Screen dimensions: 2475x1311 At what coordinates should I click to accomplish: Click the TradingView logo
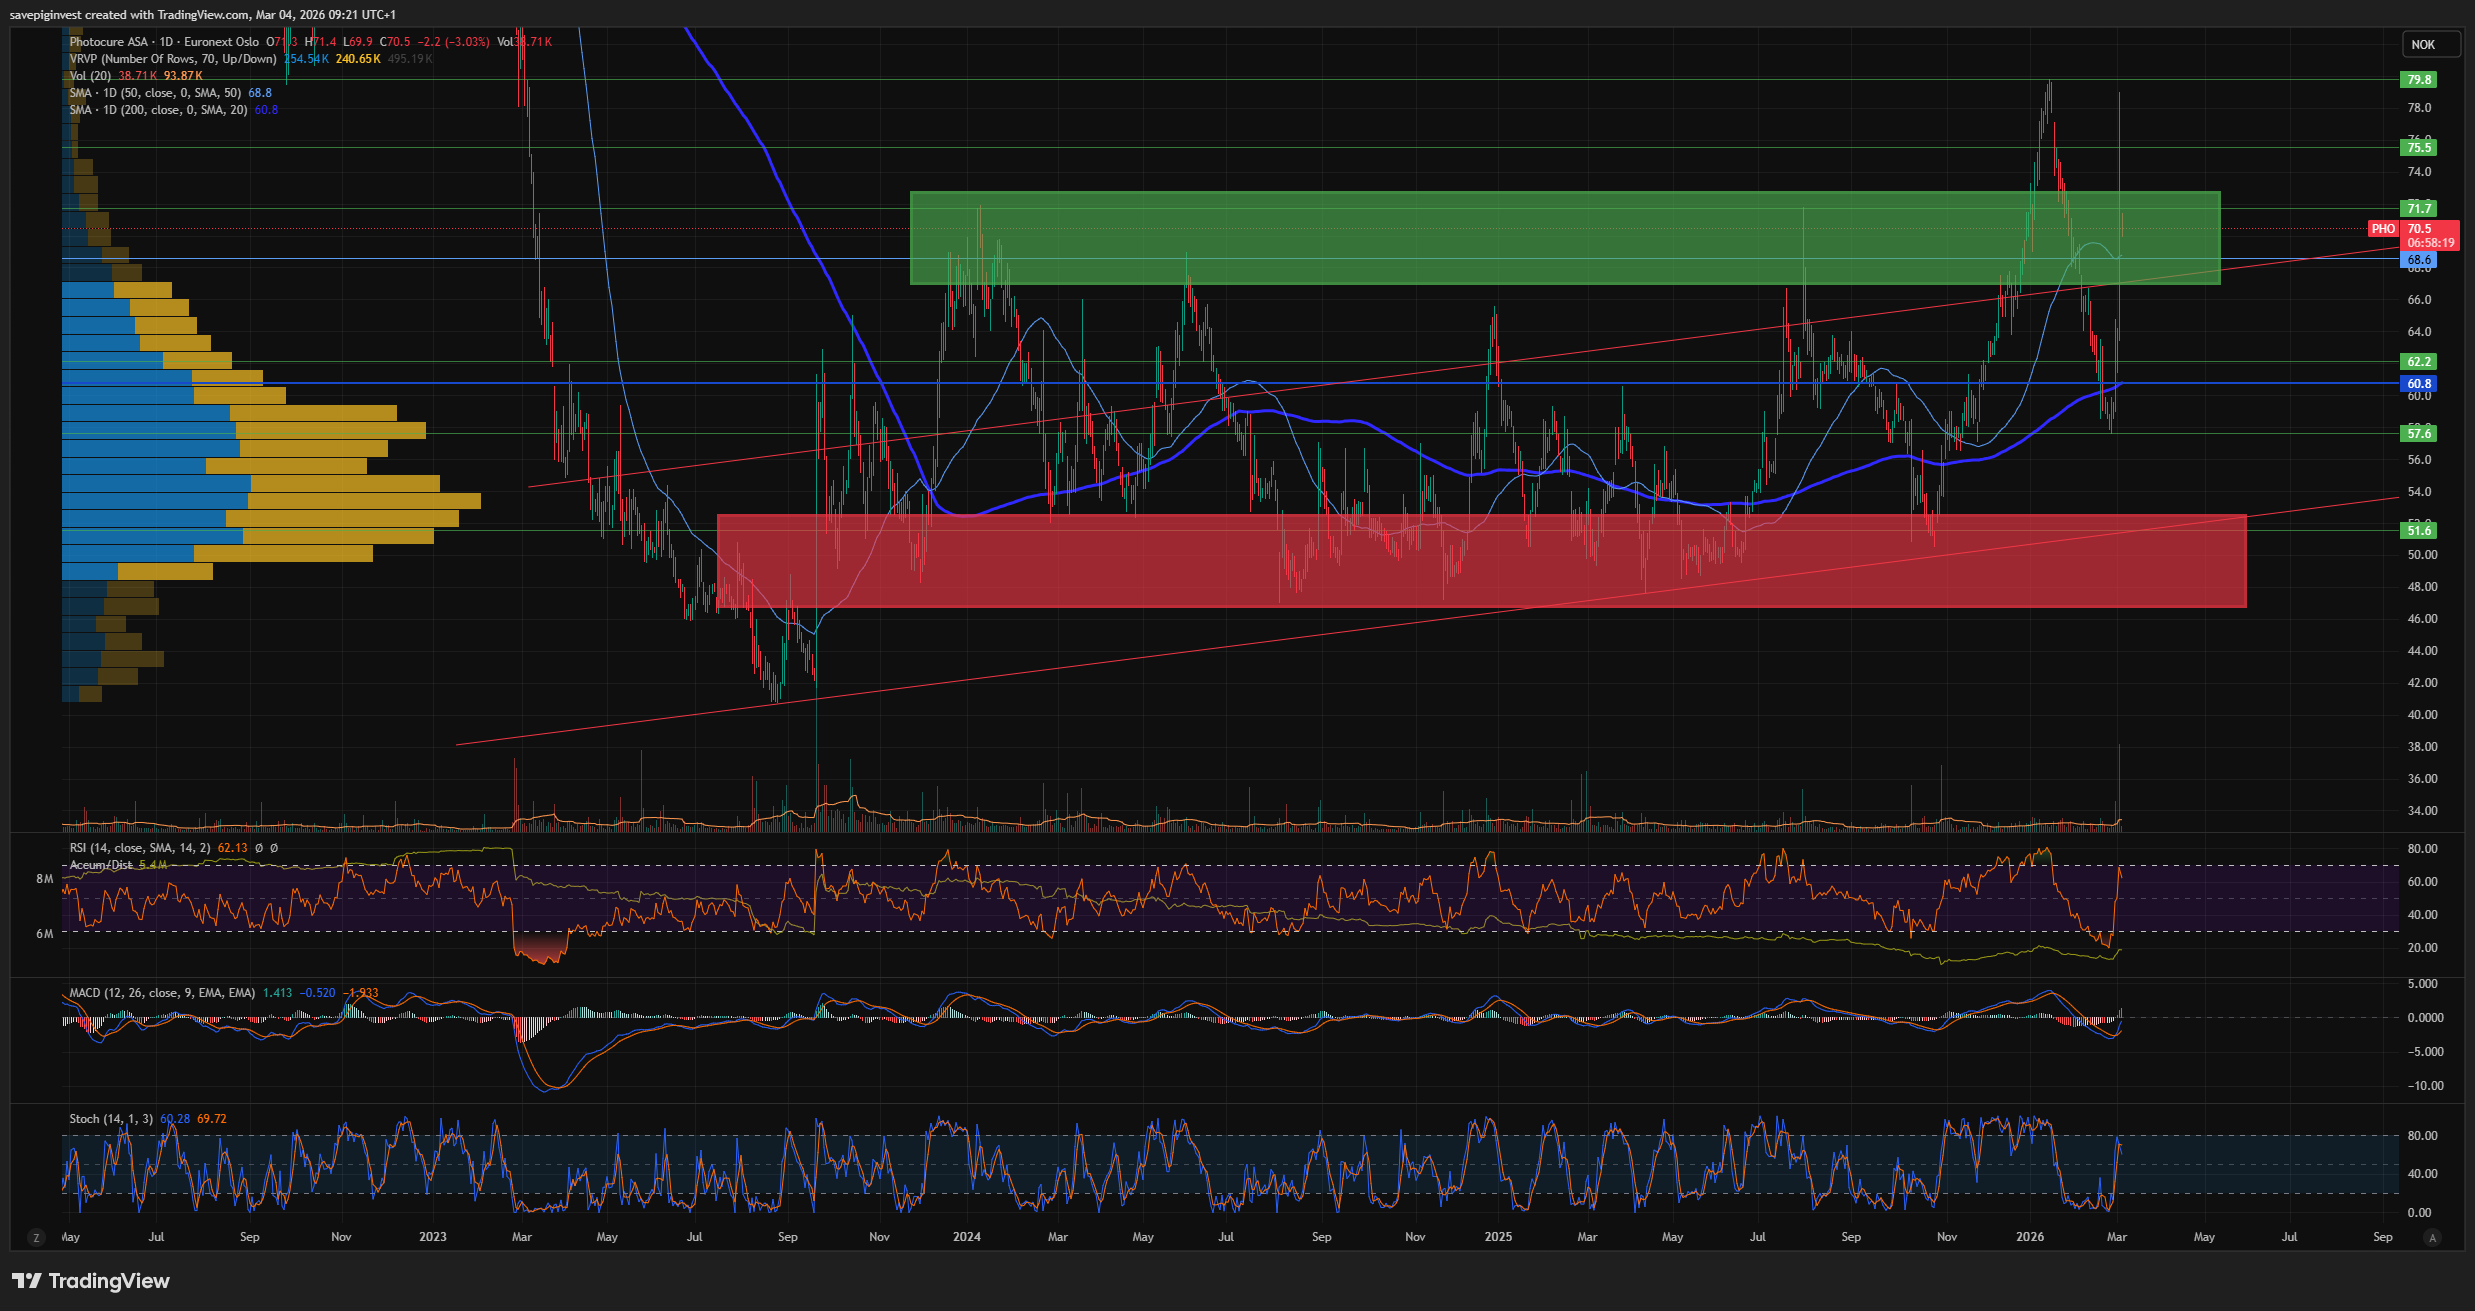tap(90, 1281)
